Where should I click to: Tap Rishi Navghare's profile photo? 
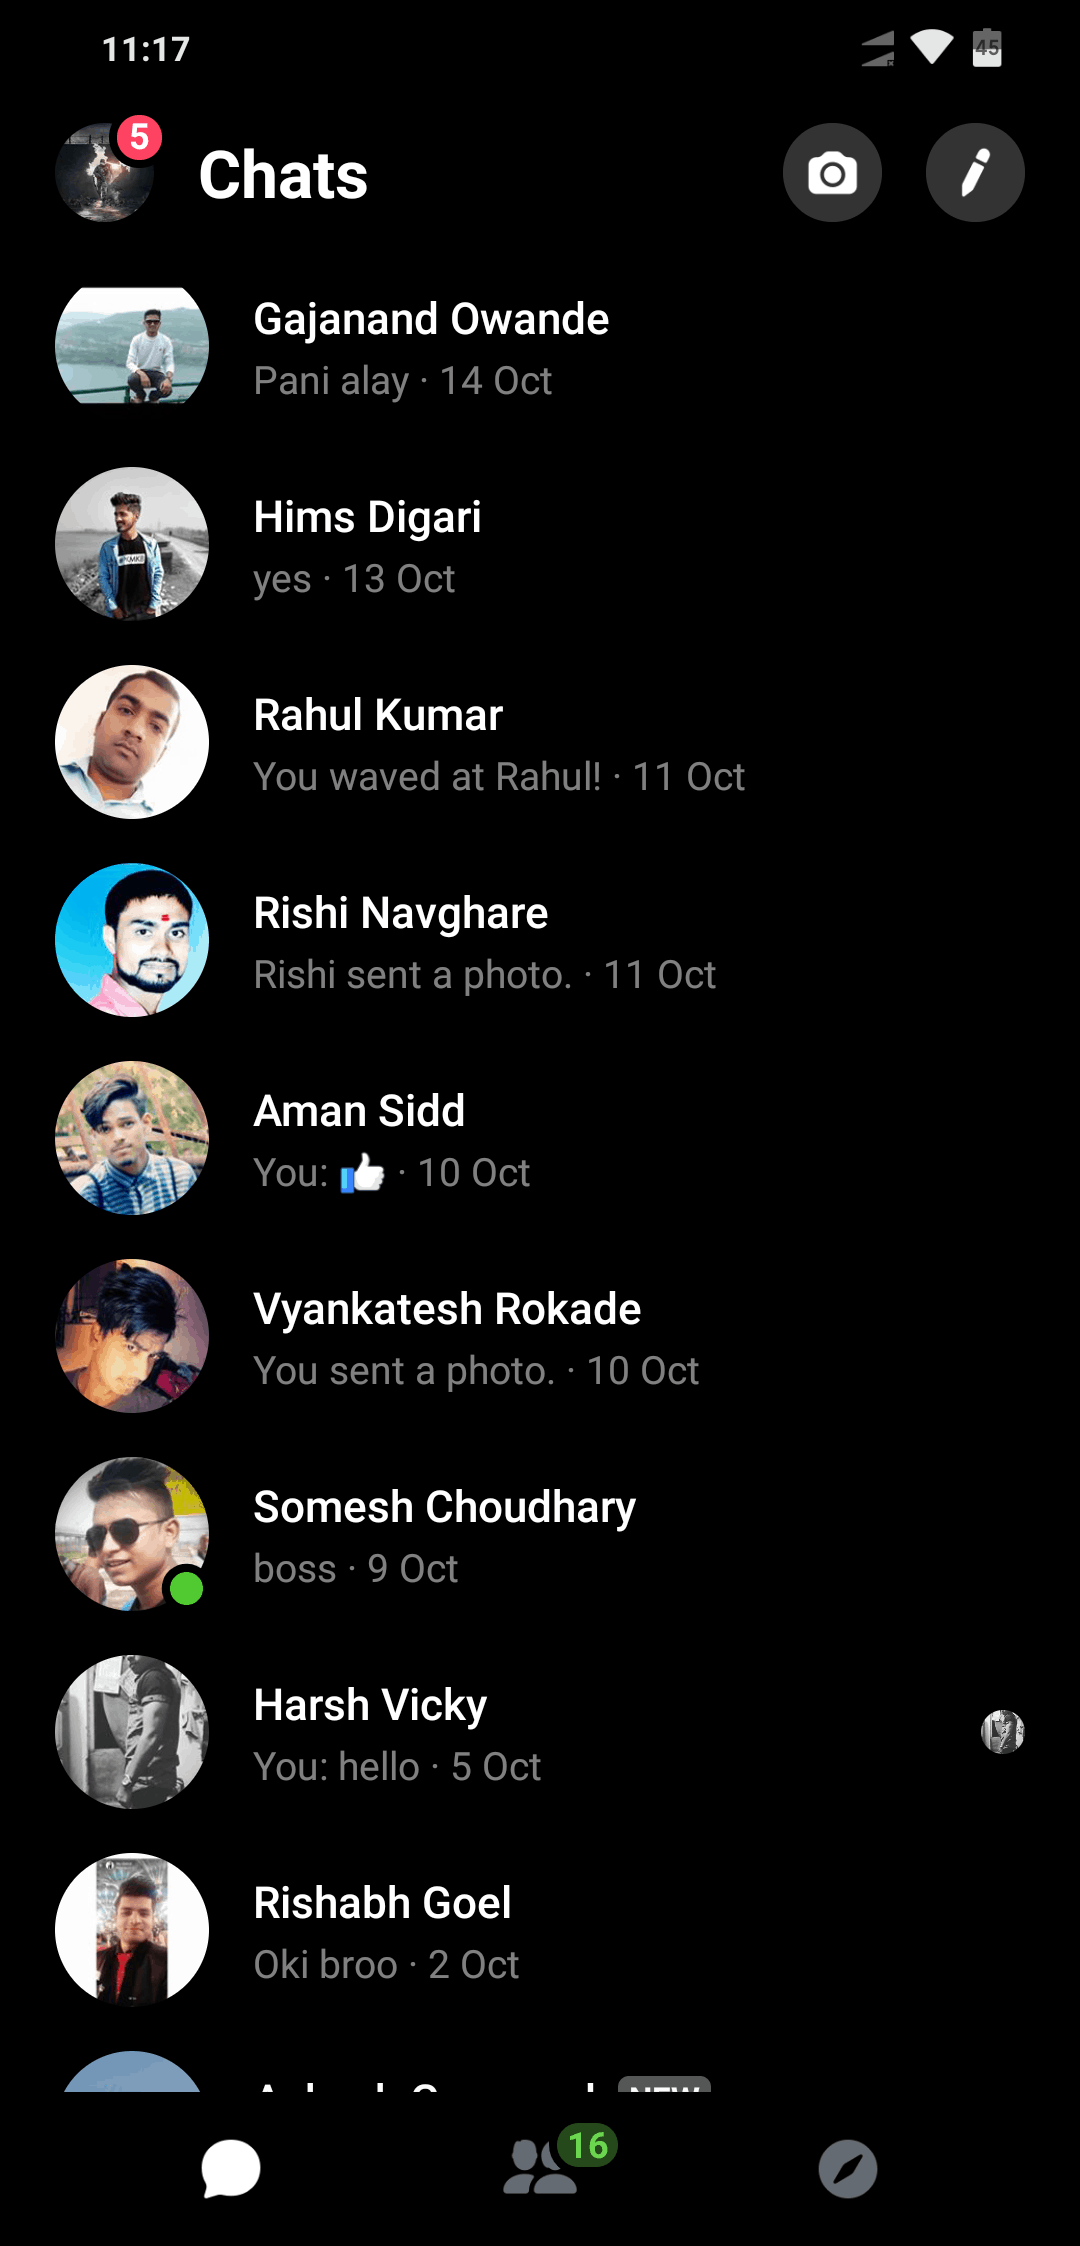coord(132,940)
